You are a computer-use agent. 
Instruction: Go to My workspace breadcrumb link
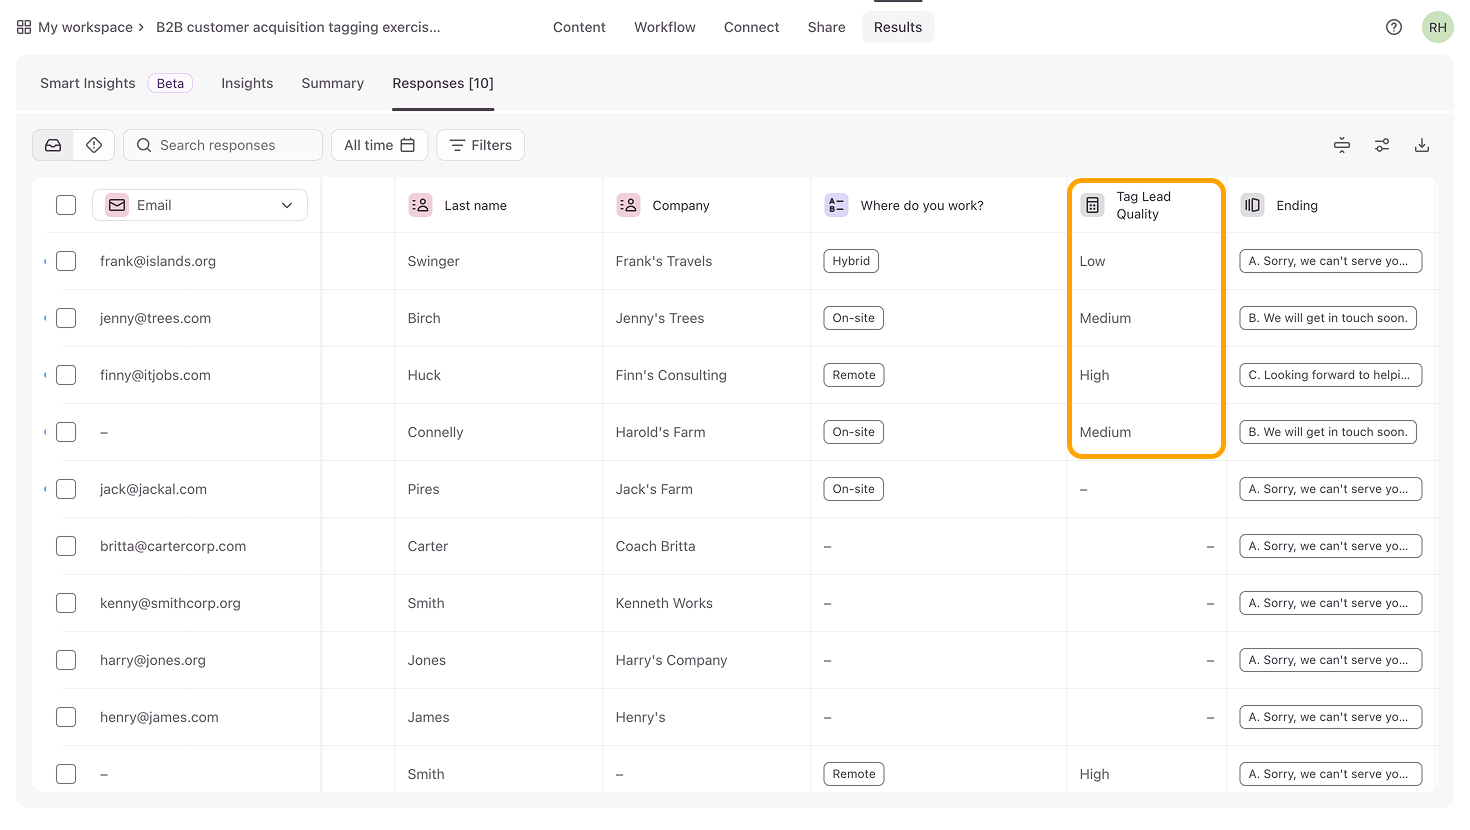85,27
